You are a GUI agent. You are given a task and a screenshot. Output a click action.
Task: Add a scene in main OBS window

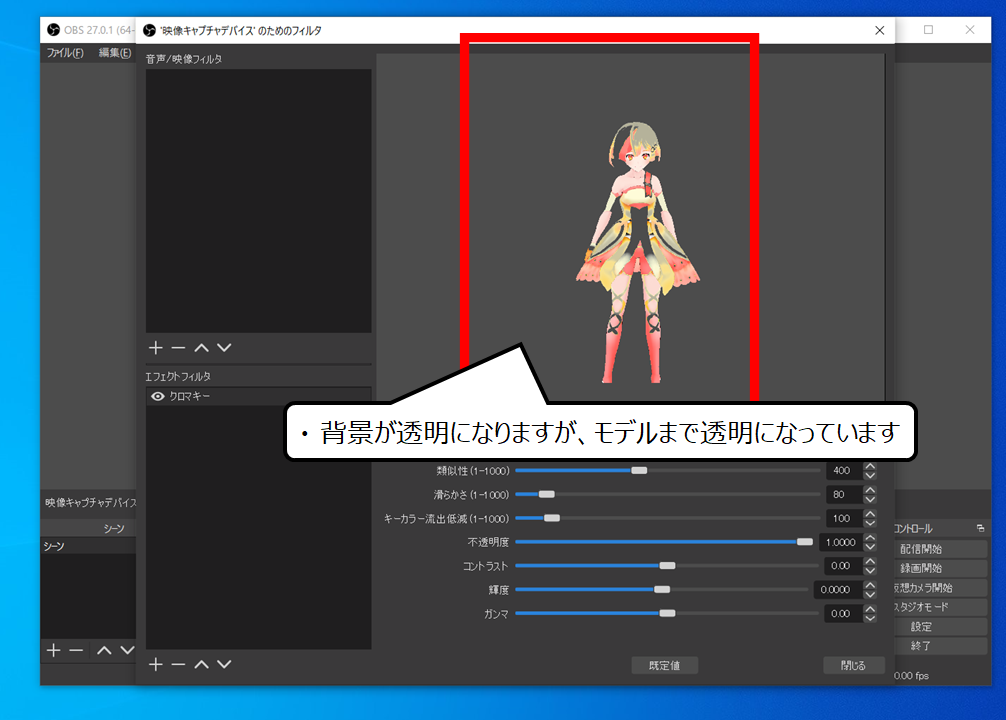[x=54, y=651]
